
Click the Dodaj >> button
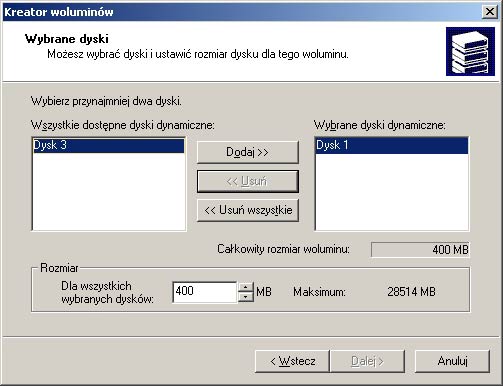(248, 152)
